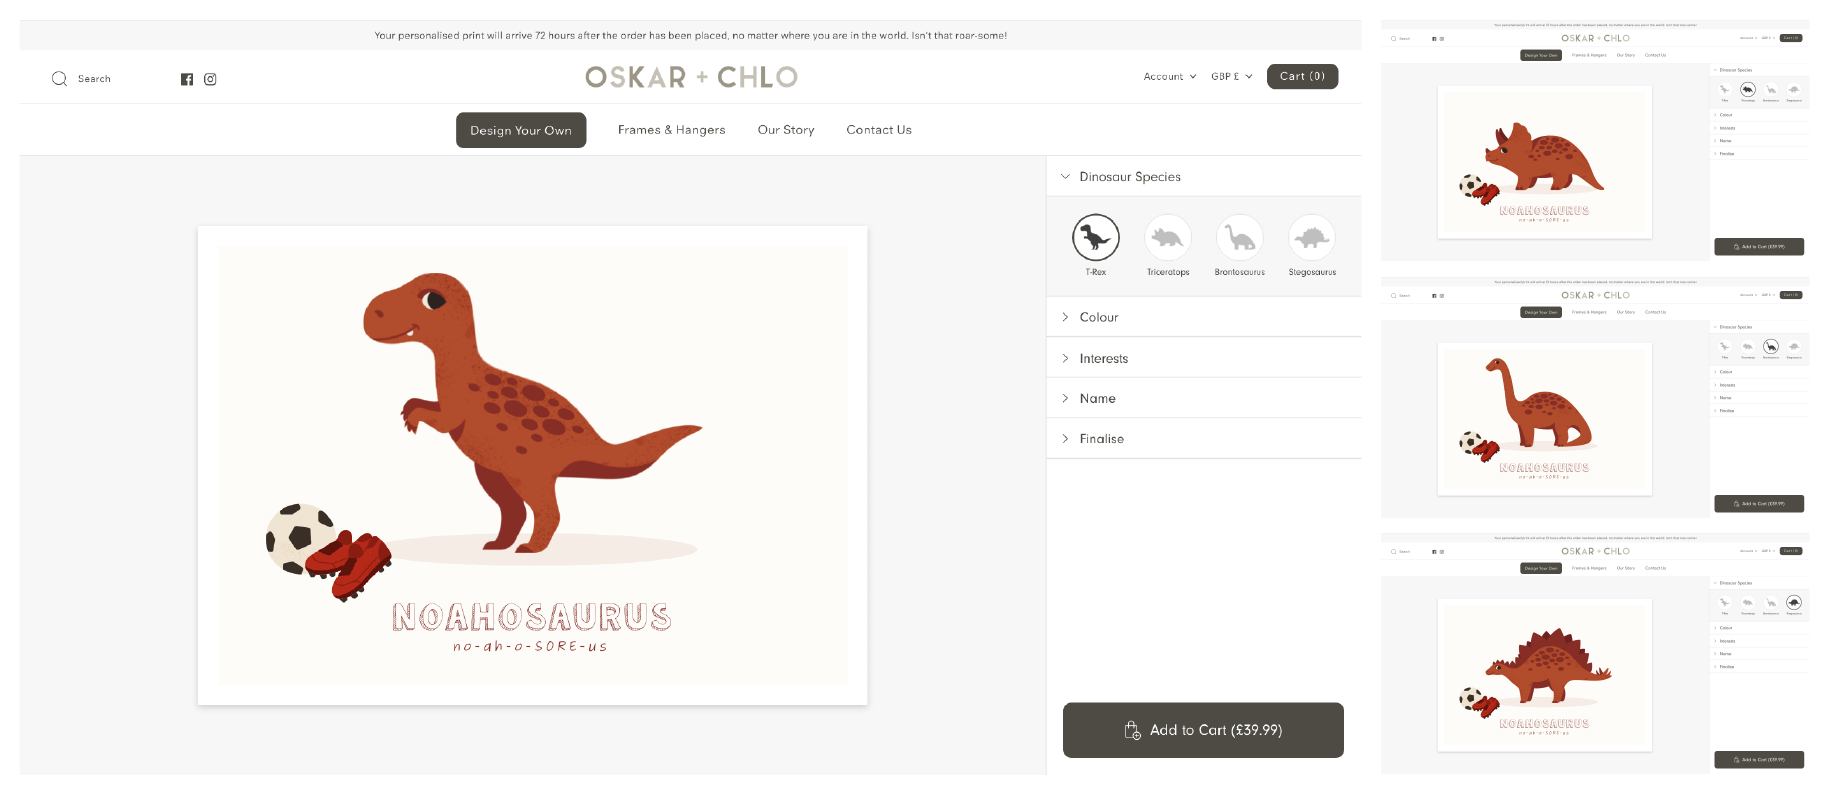Open the GBP £ currency dropdown
The width and height of the screenshot is (1830, 795).
pyautogui.click(x=1231, y=76)
